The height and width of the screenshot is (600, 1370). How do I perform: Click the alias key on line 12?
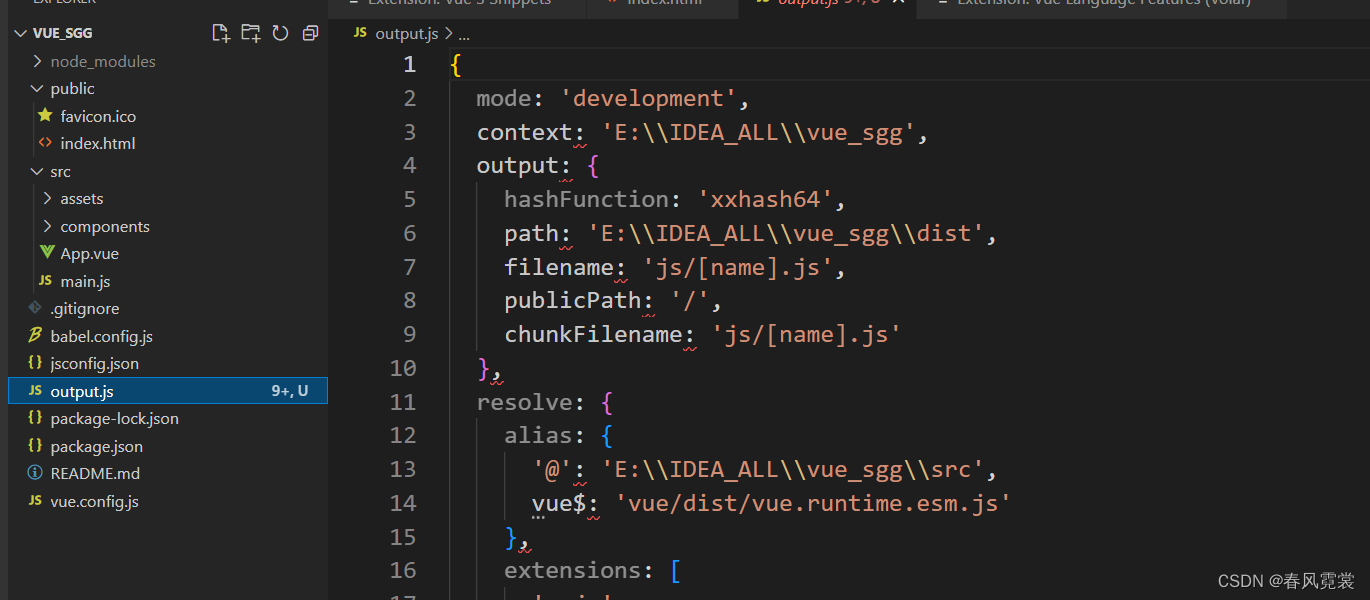tap(539, 435)
